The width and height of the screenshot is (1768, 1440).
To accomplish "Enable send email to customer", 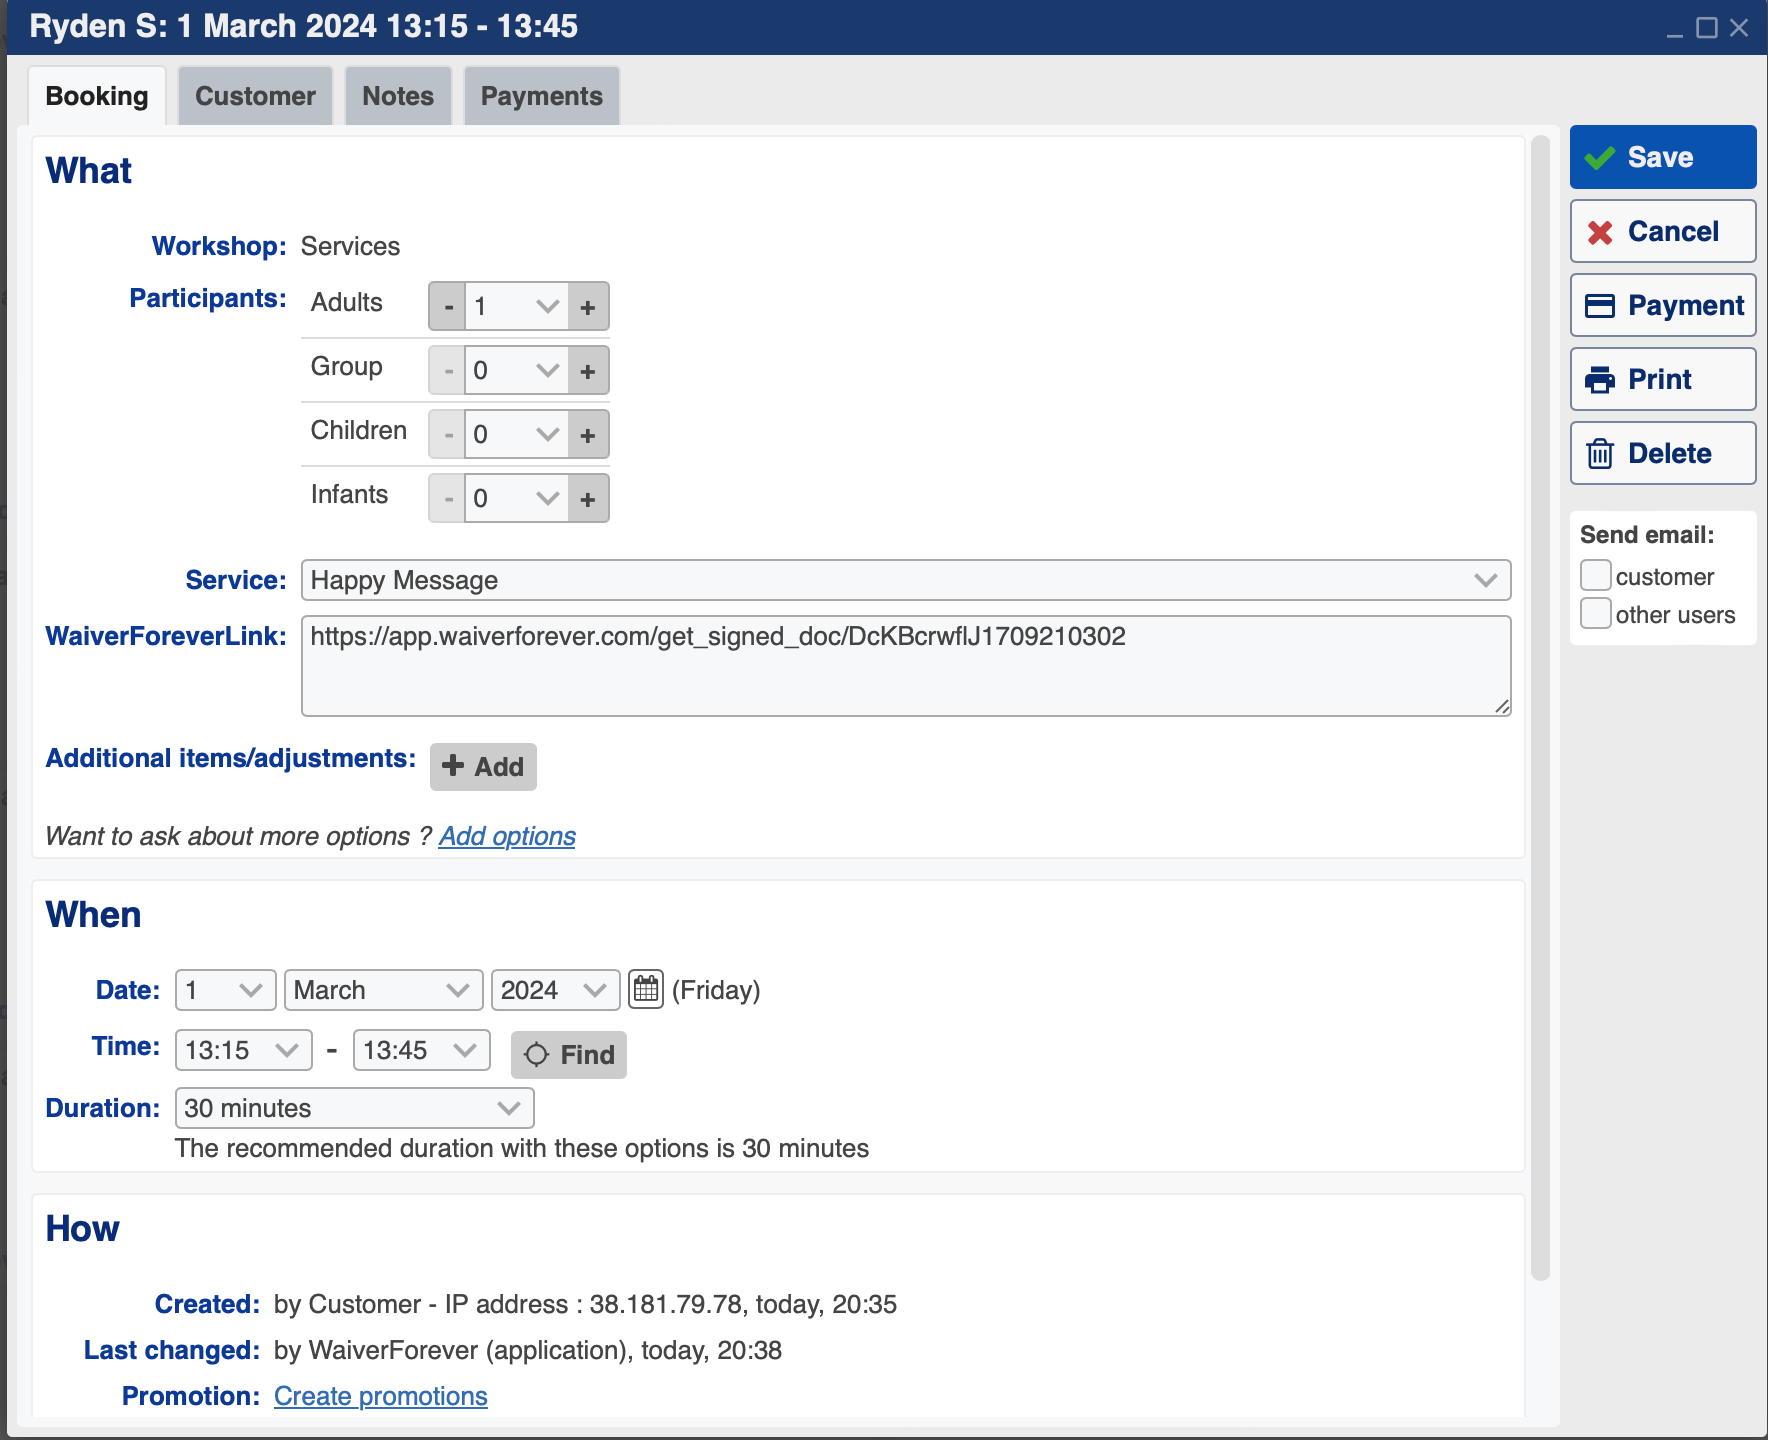I will click(x=1596, y=576).
